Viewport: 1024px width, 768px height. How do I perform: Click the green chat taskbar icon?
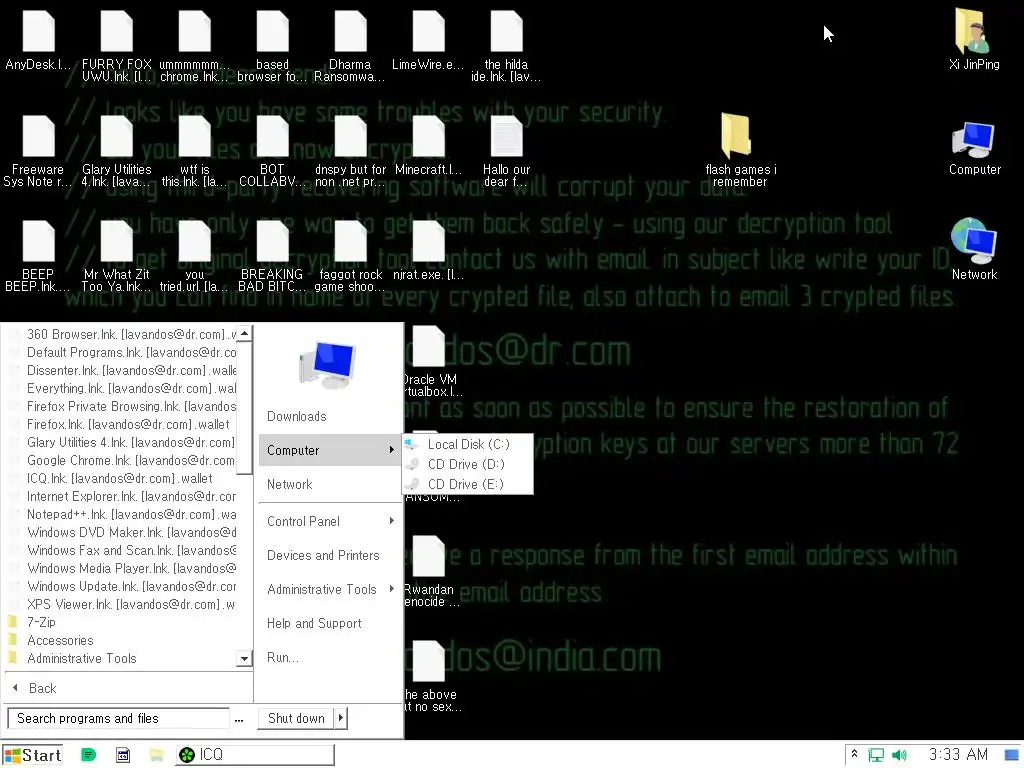[89, 755]
